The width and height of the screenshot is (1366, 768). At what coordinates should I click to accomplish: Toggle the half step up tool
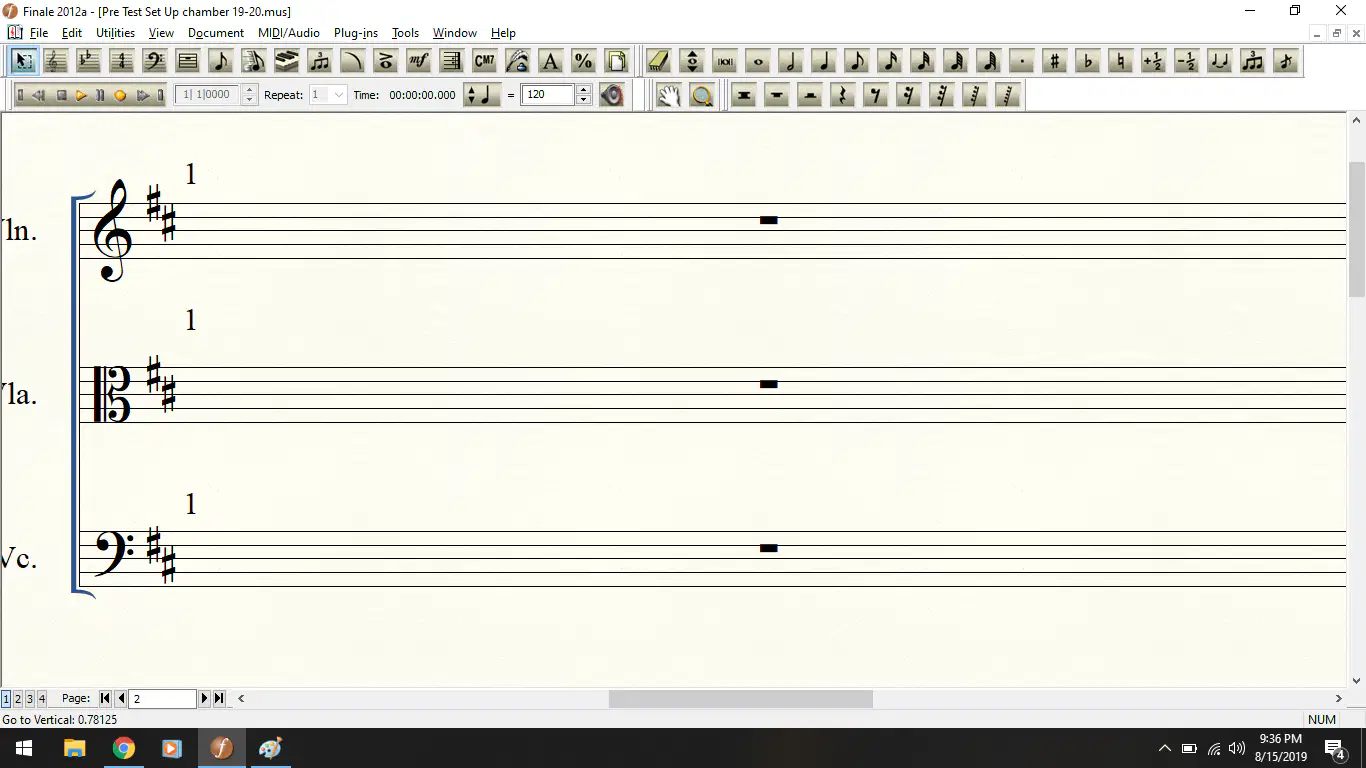(1154, 61)
